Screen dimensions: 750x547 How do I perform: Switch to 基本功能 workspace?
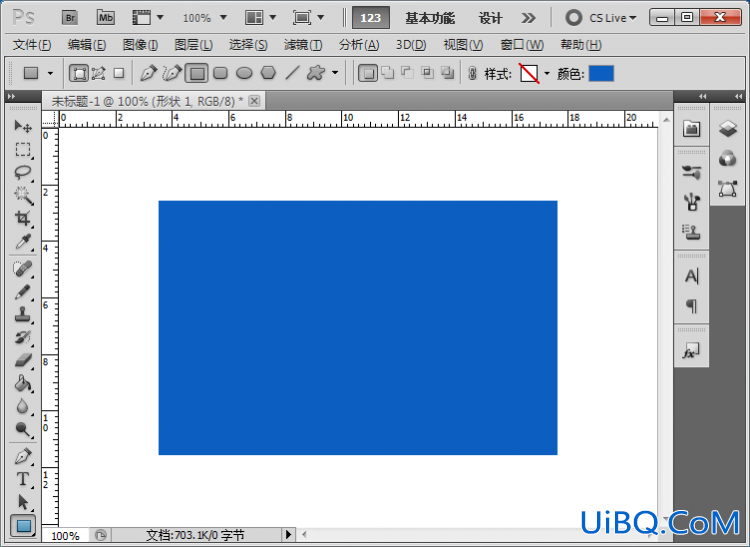tap(430, 18)
